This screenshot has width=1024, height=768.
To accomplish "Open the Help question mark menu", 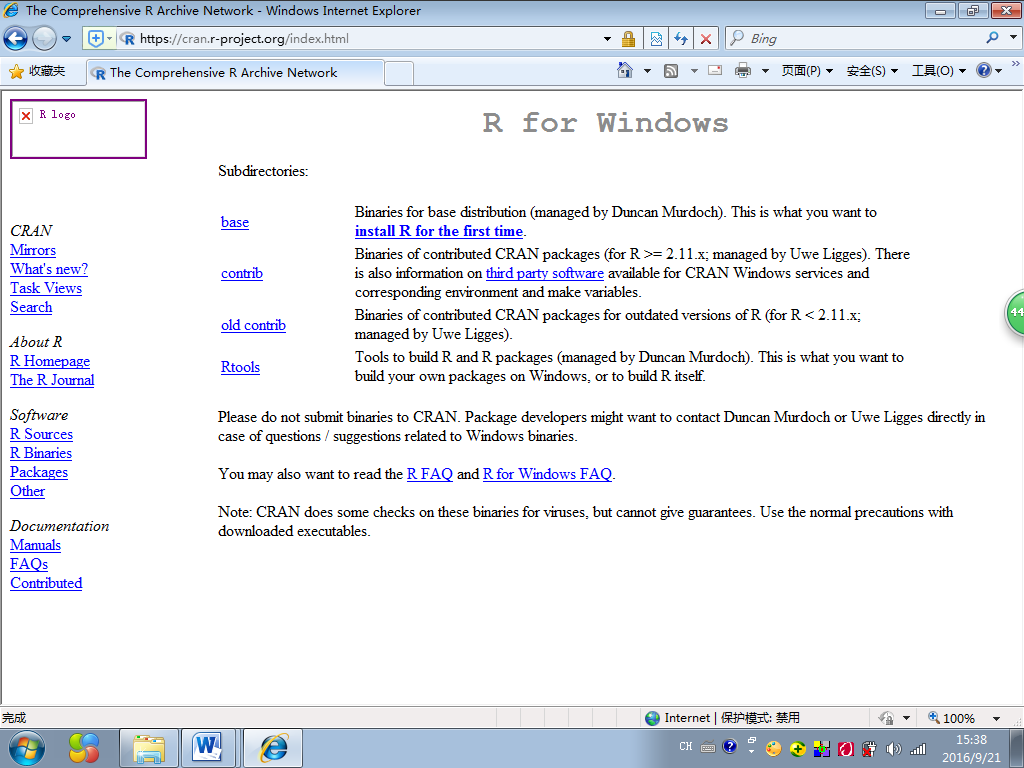I will (x=989, y=71).
